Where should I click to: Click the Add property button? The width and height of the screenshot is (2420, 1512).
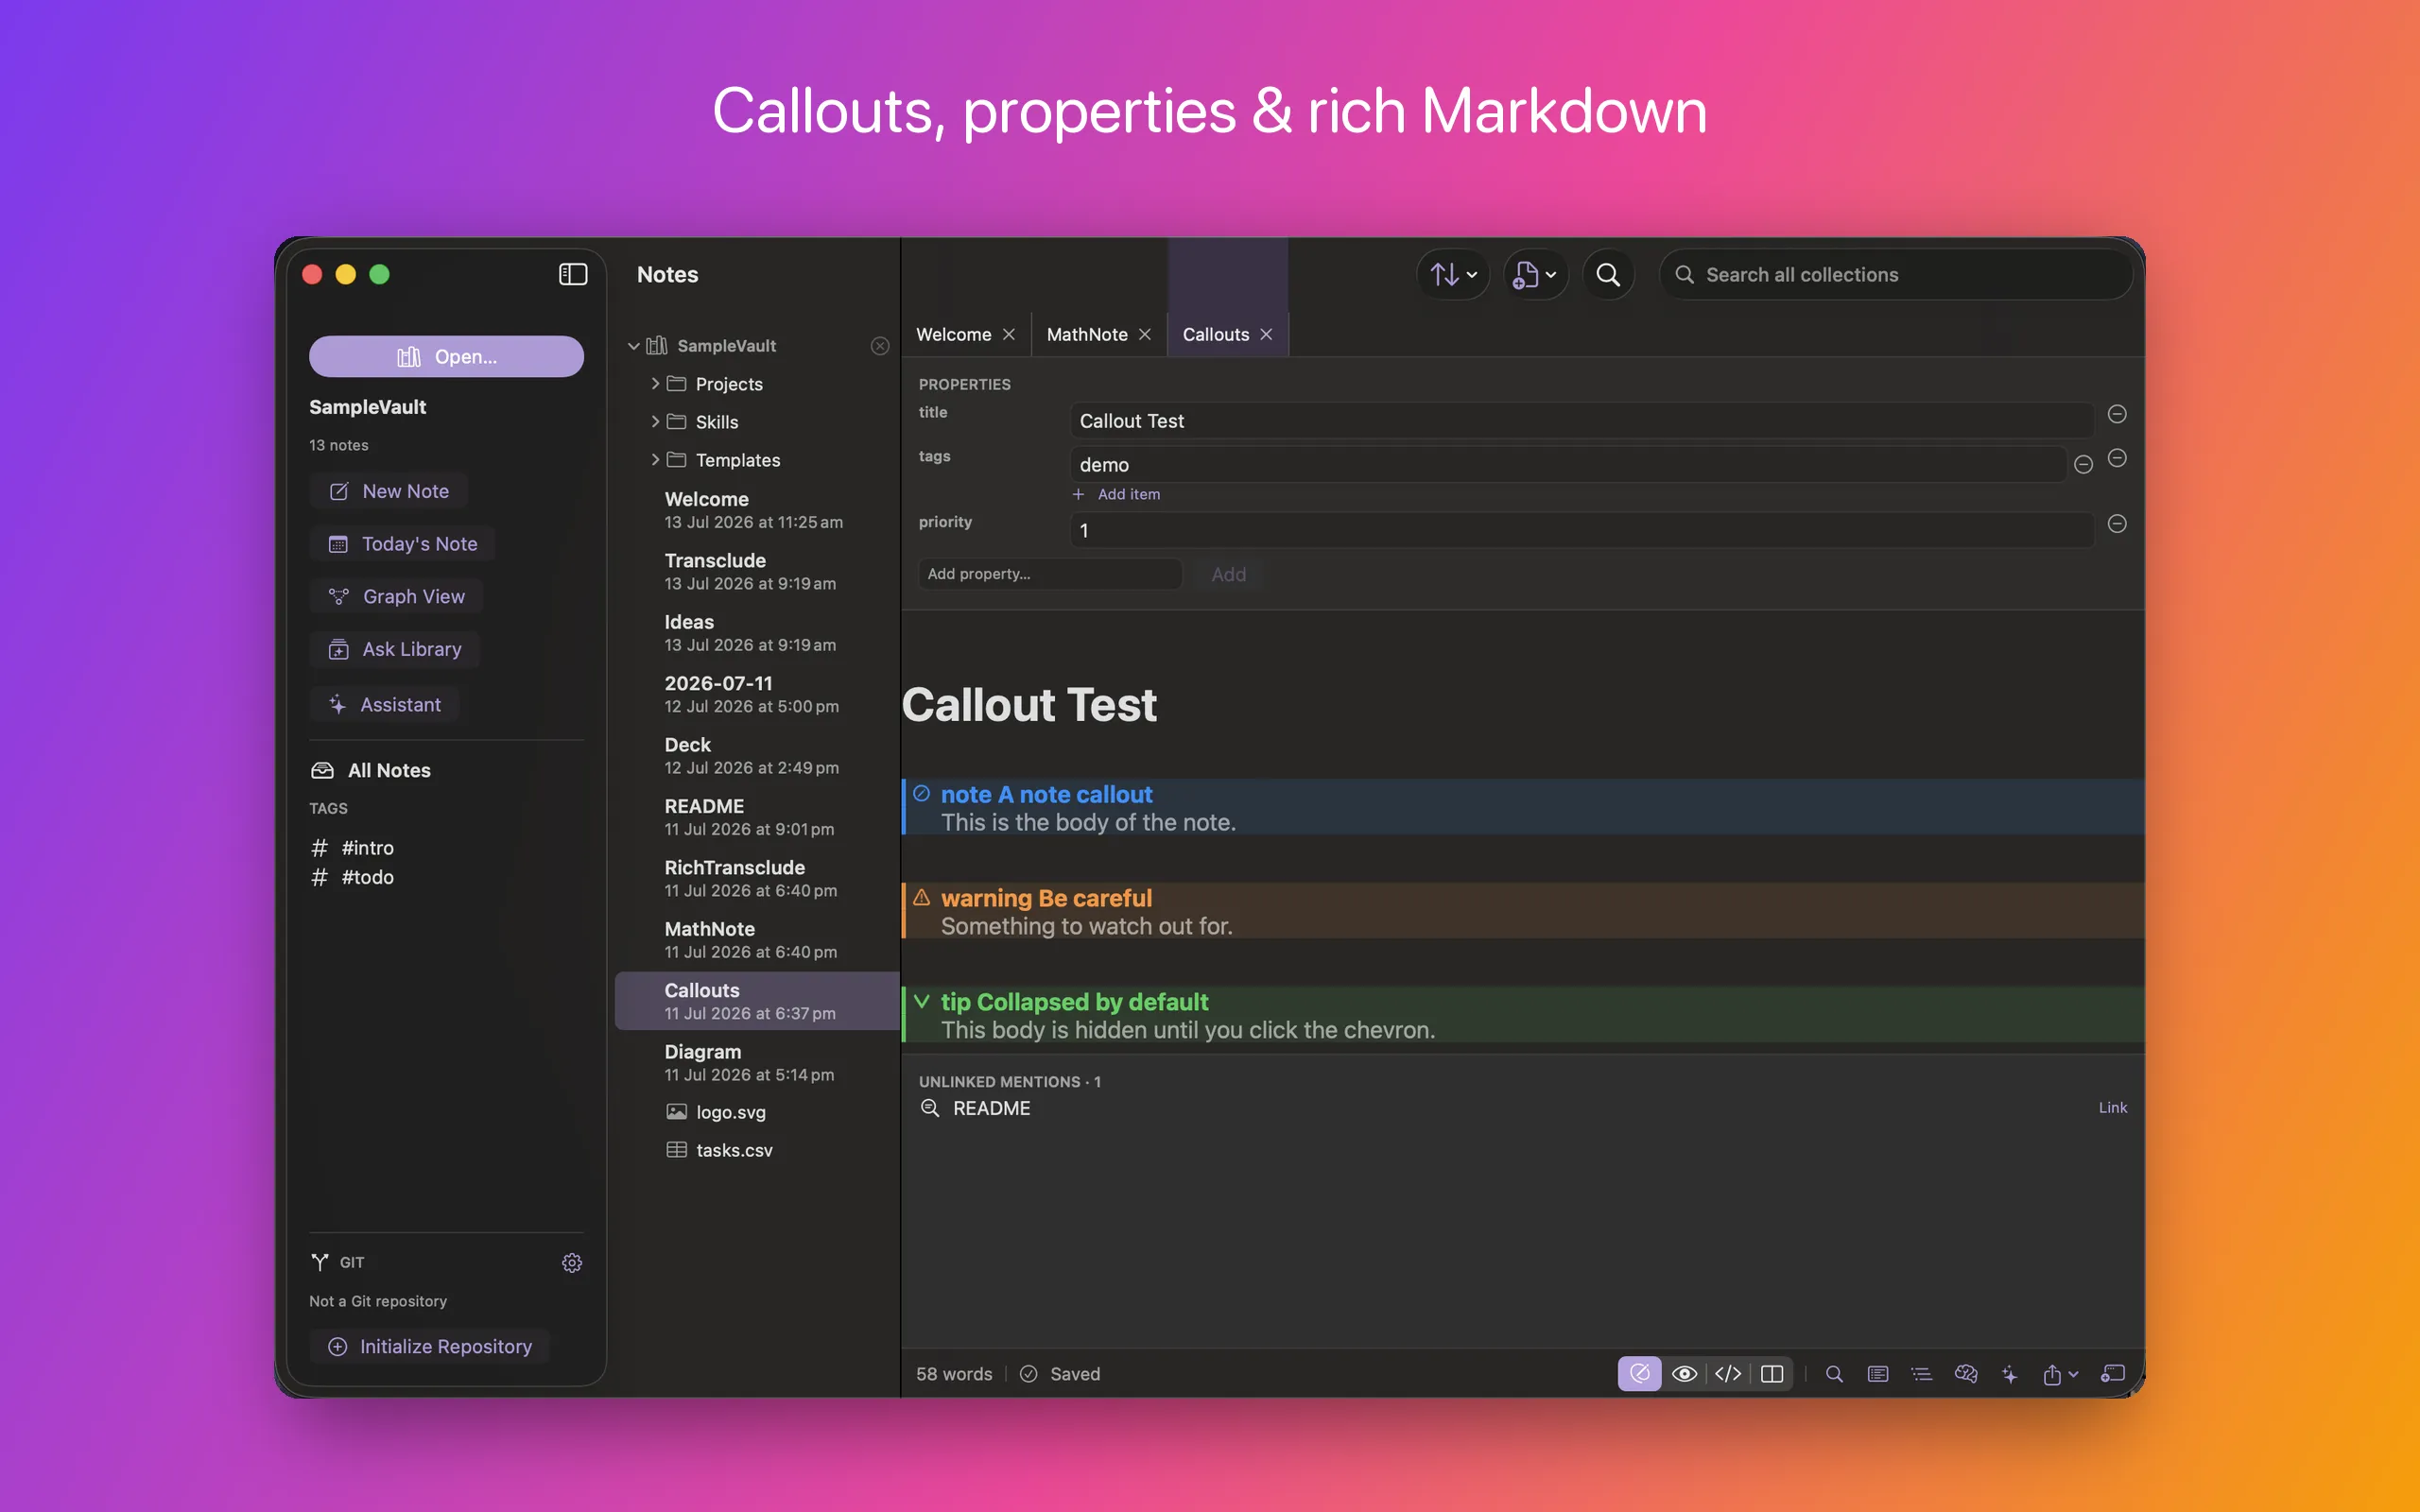pos(1229,574)
